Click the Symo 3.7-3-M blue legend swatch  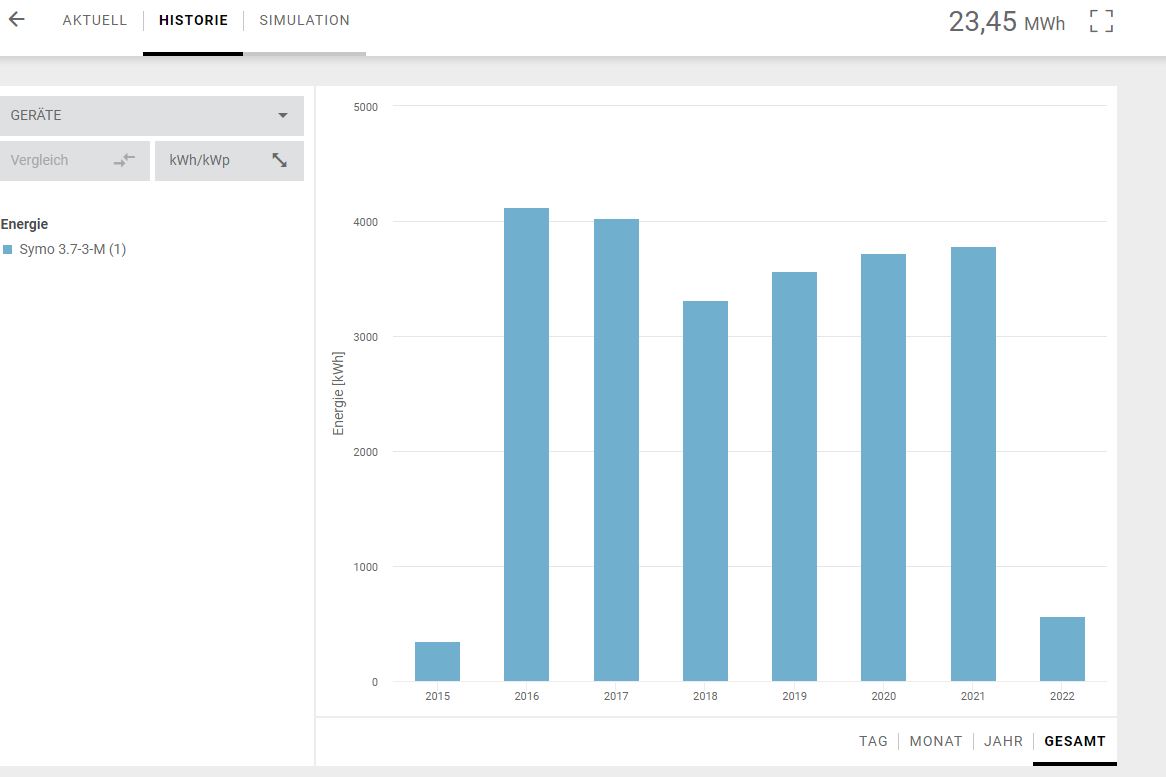click(x=8, y=250)
